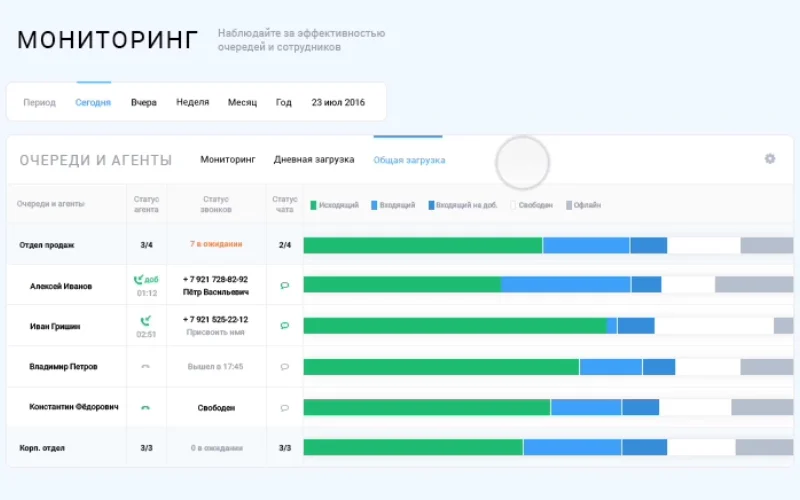Click the grey Офлайн legend swatch
Screen dimensions: 800x500
tap(569, 205)
